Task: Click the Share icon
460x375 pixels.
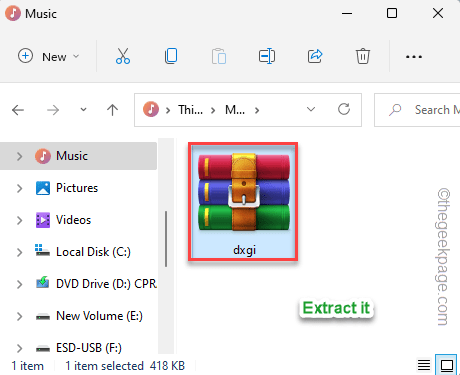Action: [x=315, y=56]
